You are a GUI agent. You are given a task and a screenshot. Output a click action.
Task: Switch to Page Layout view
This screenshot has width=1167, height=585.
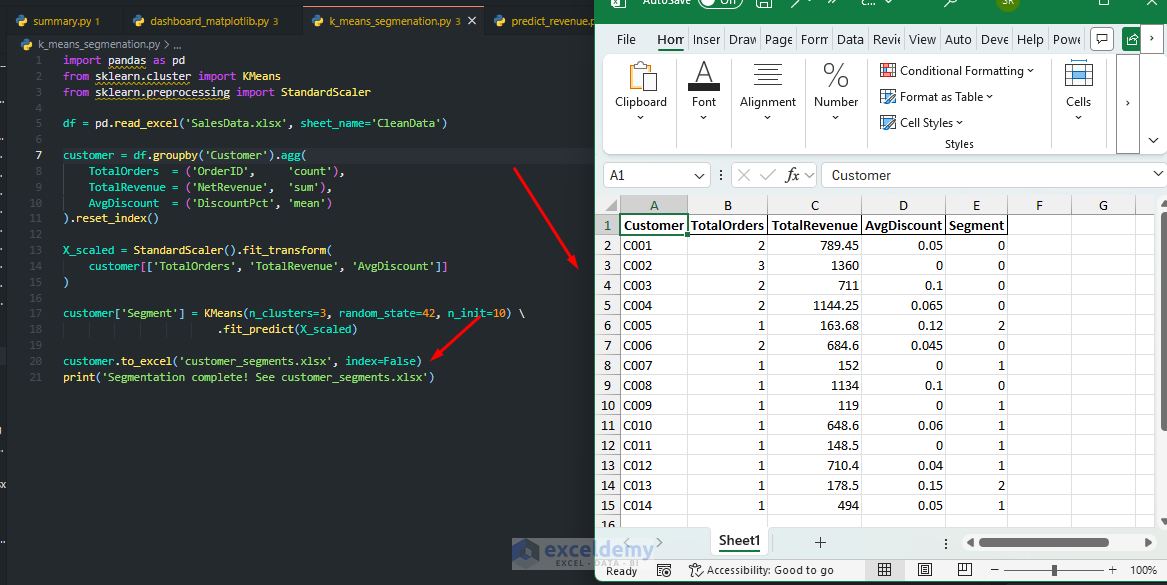point(925,569)
